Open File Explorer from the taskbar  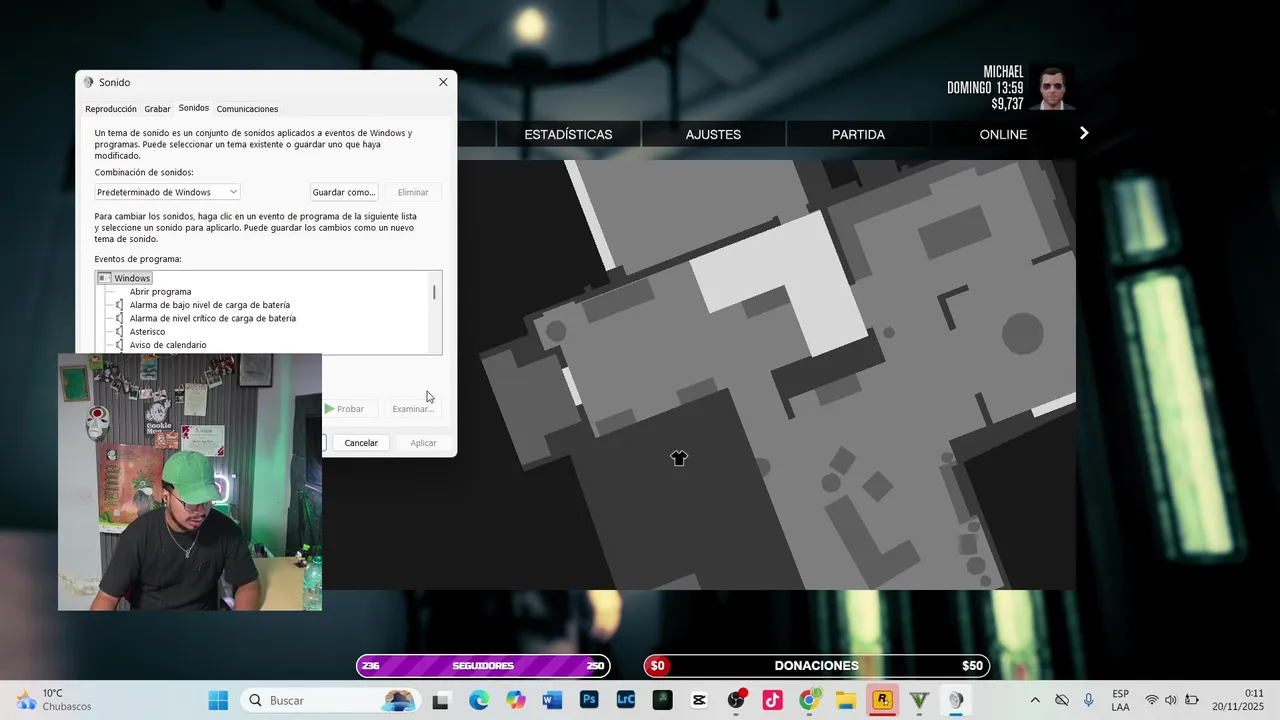pyautogui.click(x=846, y=700)
